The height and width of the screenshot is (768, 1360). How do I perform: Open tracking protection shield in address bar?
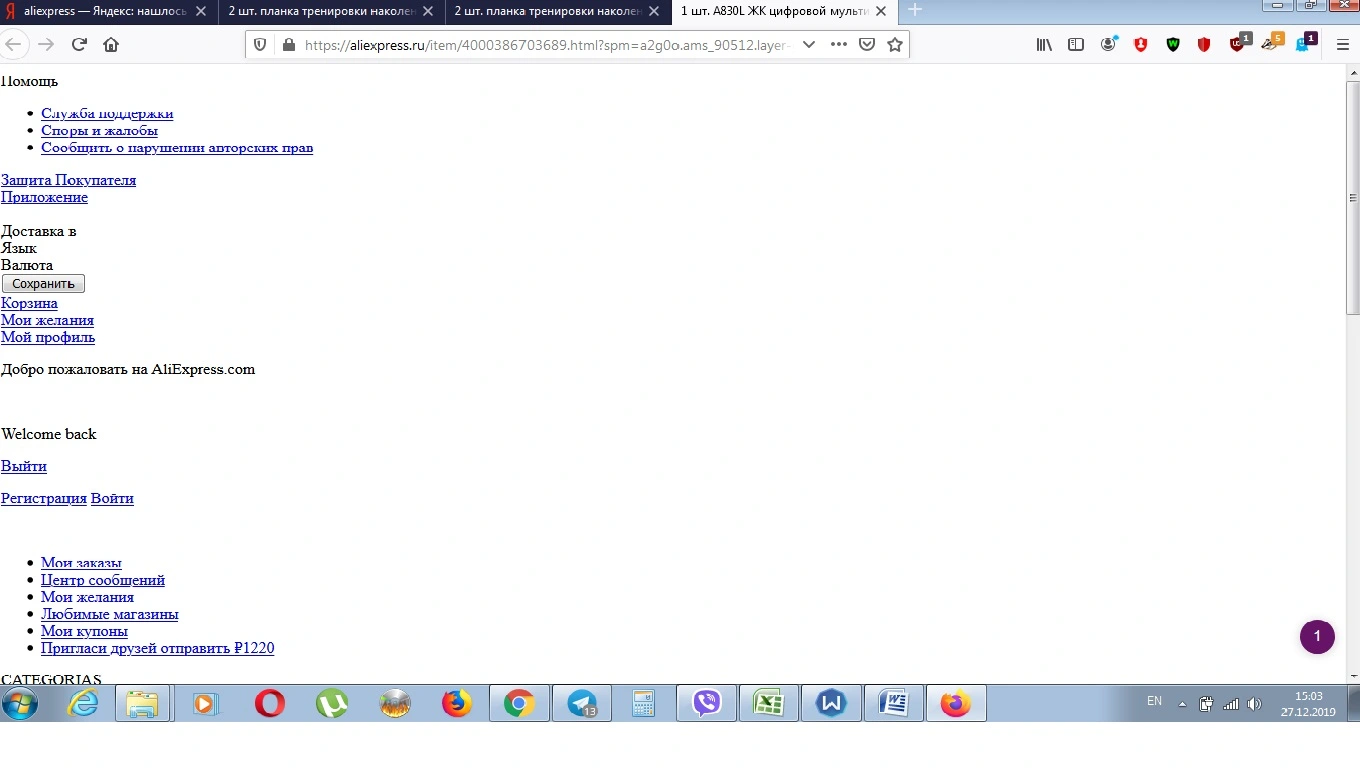(x=260, y=44)
